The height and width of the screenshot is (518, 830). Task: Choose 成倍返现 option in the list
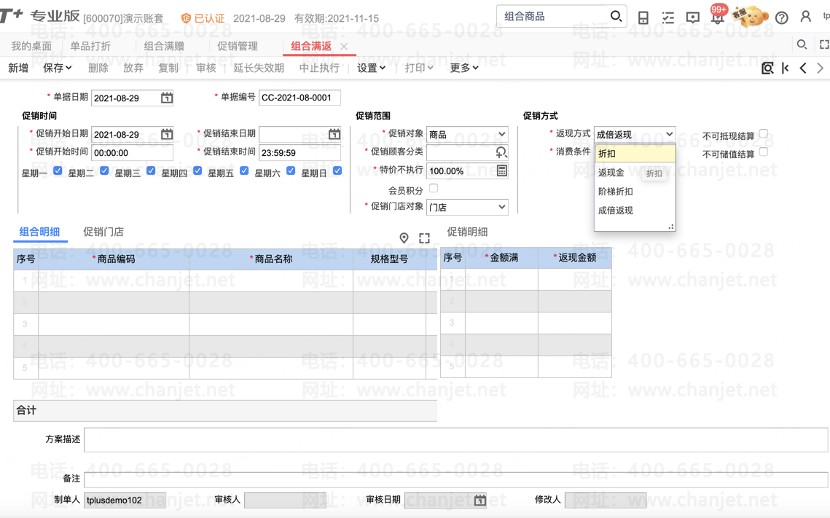coord(635,211)
